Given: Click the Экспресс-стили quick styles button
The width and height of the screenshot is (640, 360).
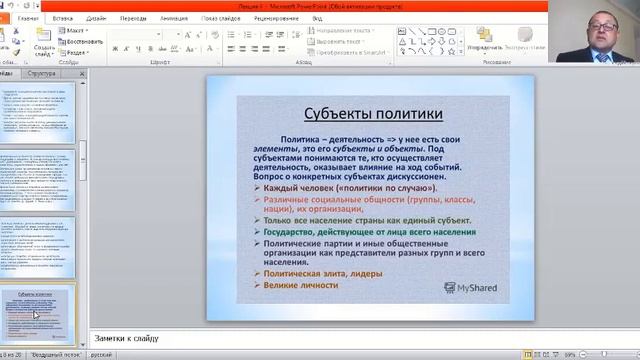Looking at the screenshot, I should [525, 39].
